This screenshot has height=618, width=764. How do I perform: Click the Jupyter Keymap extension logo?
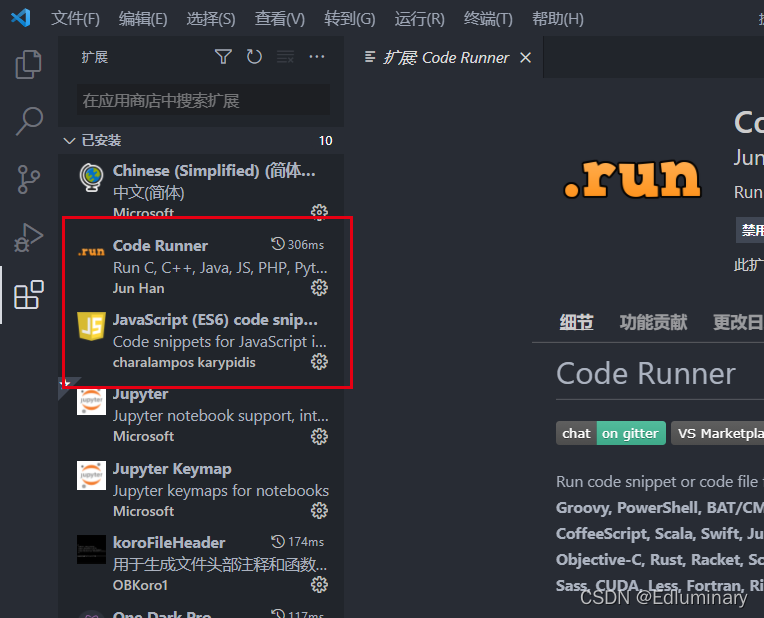pos(91,475)
